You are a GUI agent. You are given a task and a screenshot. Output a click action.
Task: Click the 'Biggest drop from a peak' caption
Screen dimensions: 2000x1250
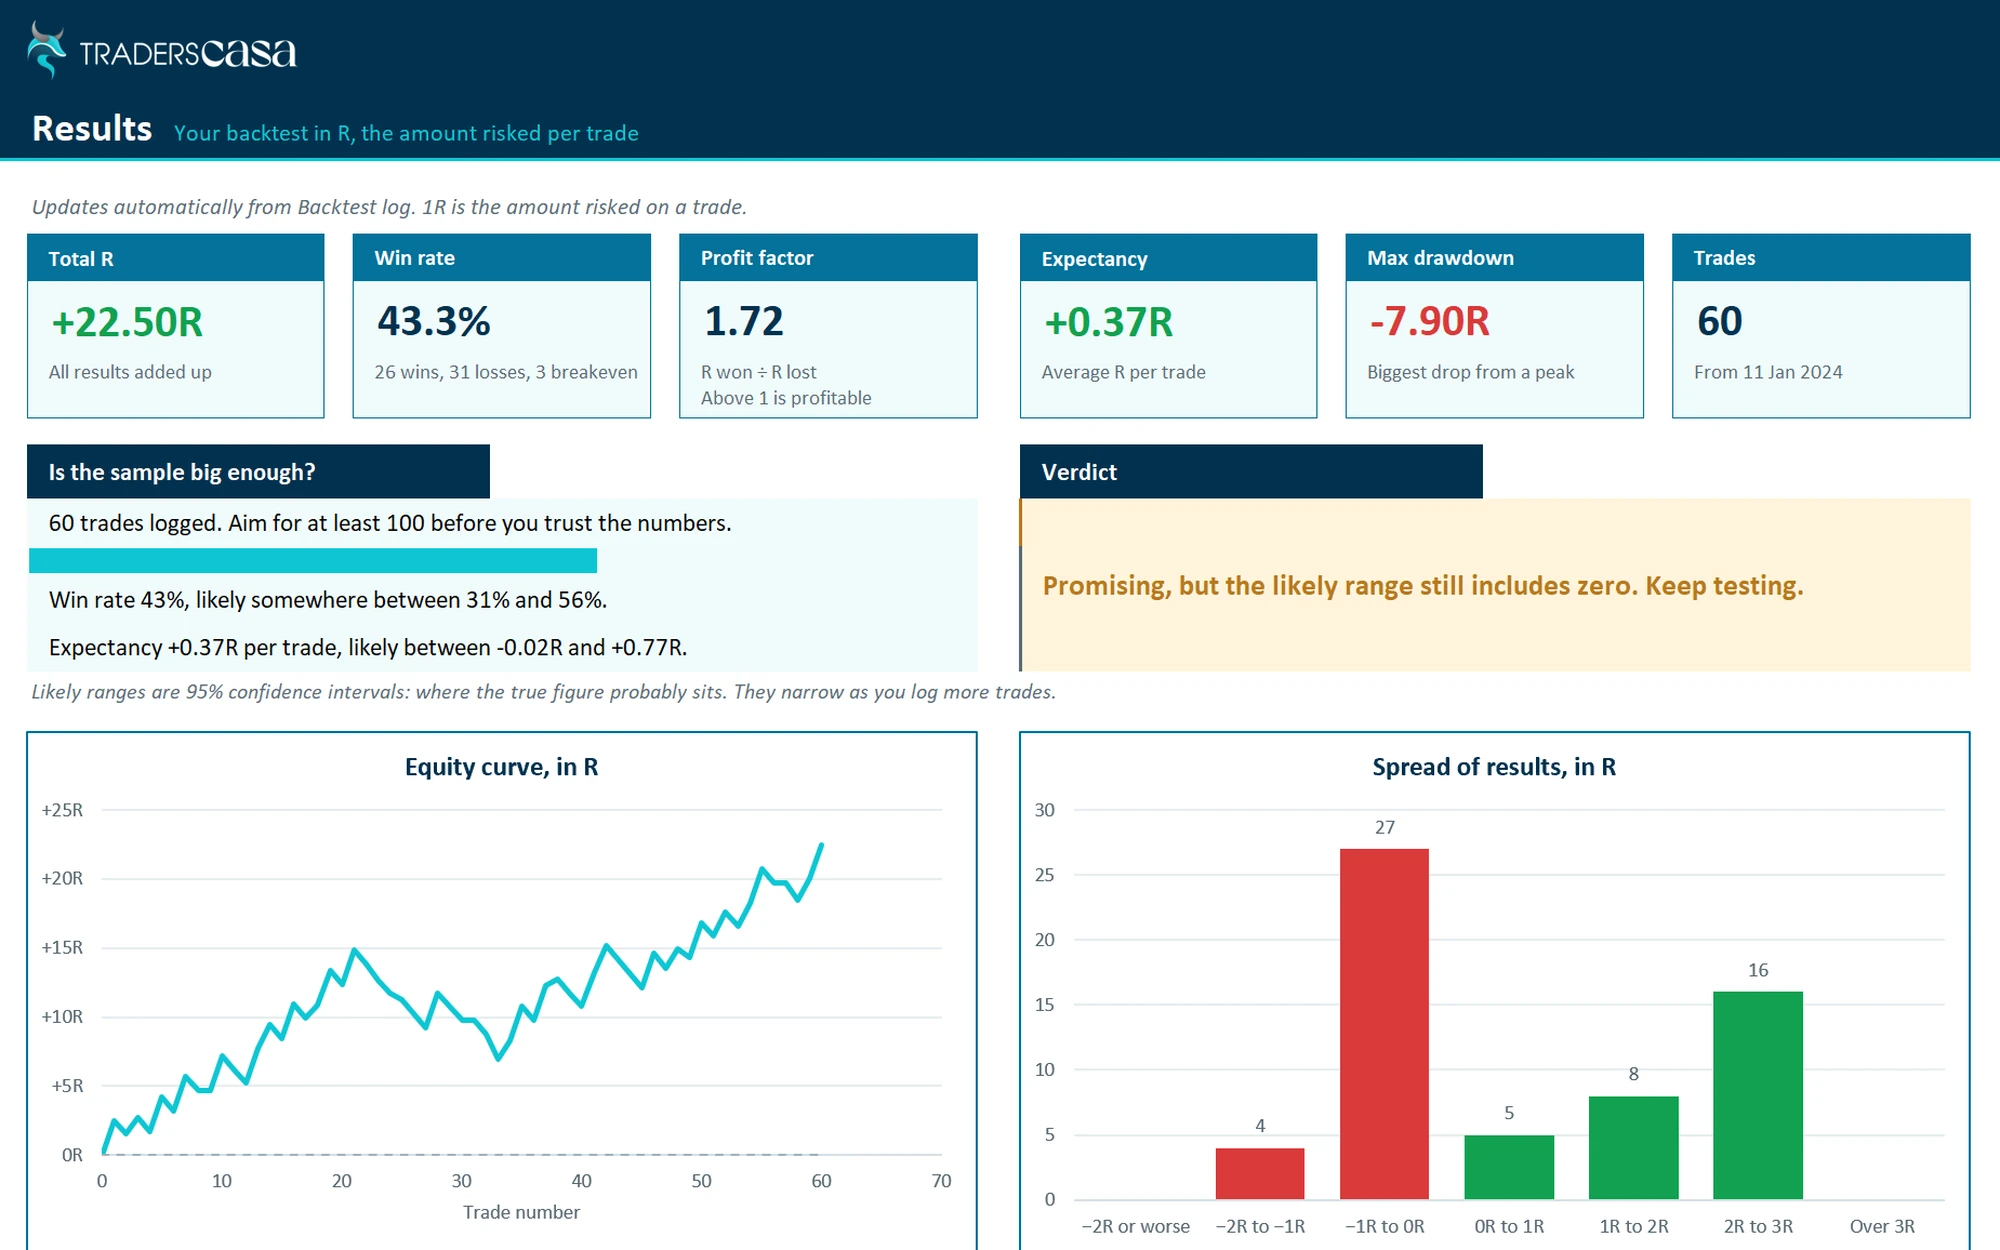[1471, 372]
